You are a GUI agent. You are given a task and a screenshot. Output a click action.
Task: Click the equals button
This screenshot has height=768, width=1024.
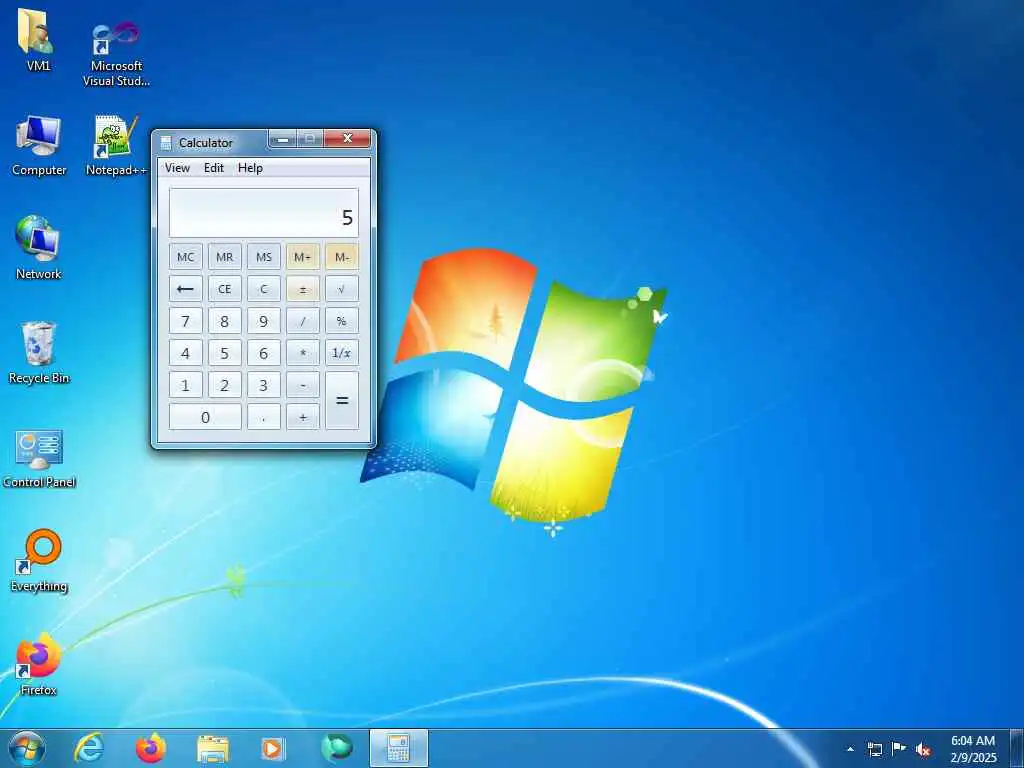pos(342,400)
